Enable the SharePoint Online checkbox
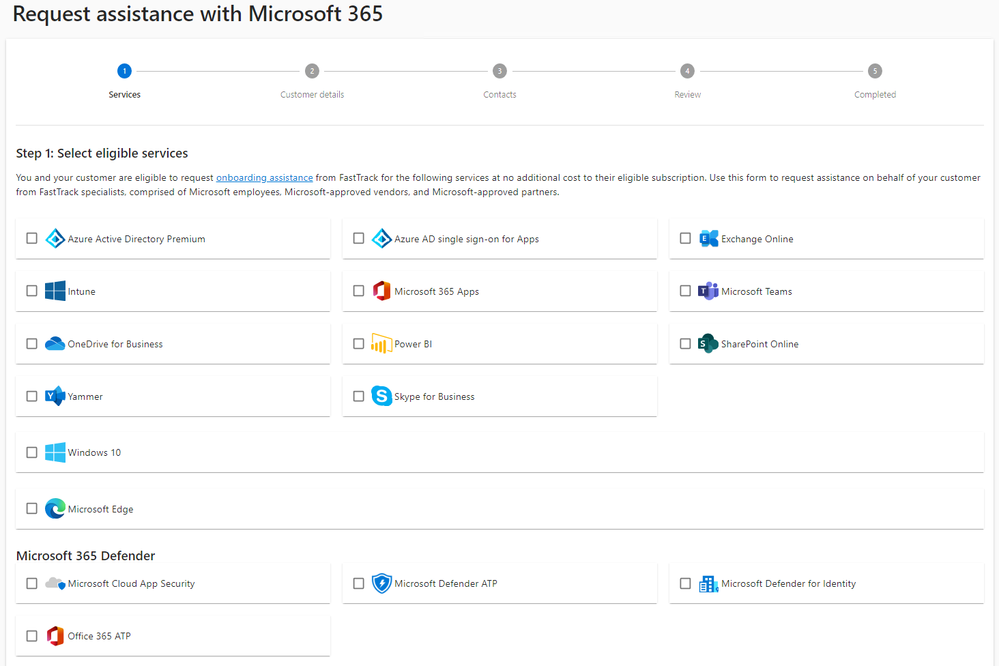The image size is (999, 666). [686, 344]
